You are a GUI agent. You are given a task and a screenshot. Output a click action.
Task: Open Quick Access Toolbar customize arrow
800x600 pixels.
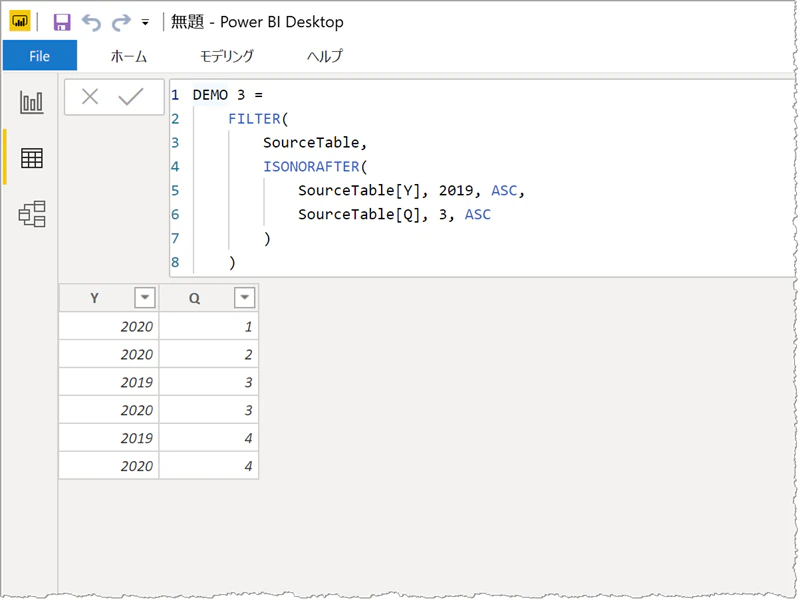click(145, 23)
